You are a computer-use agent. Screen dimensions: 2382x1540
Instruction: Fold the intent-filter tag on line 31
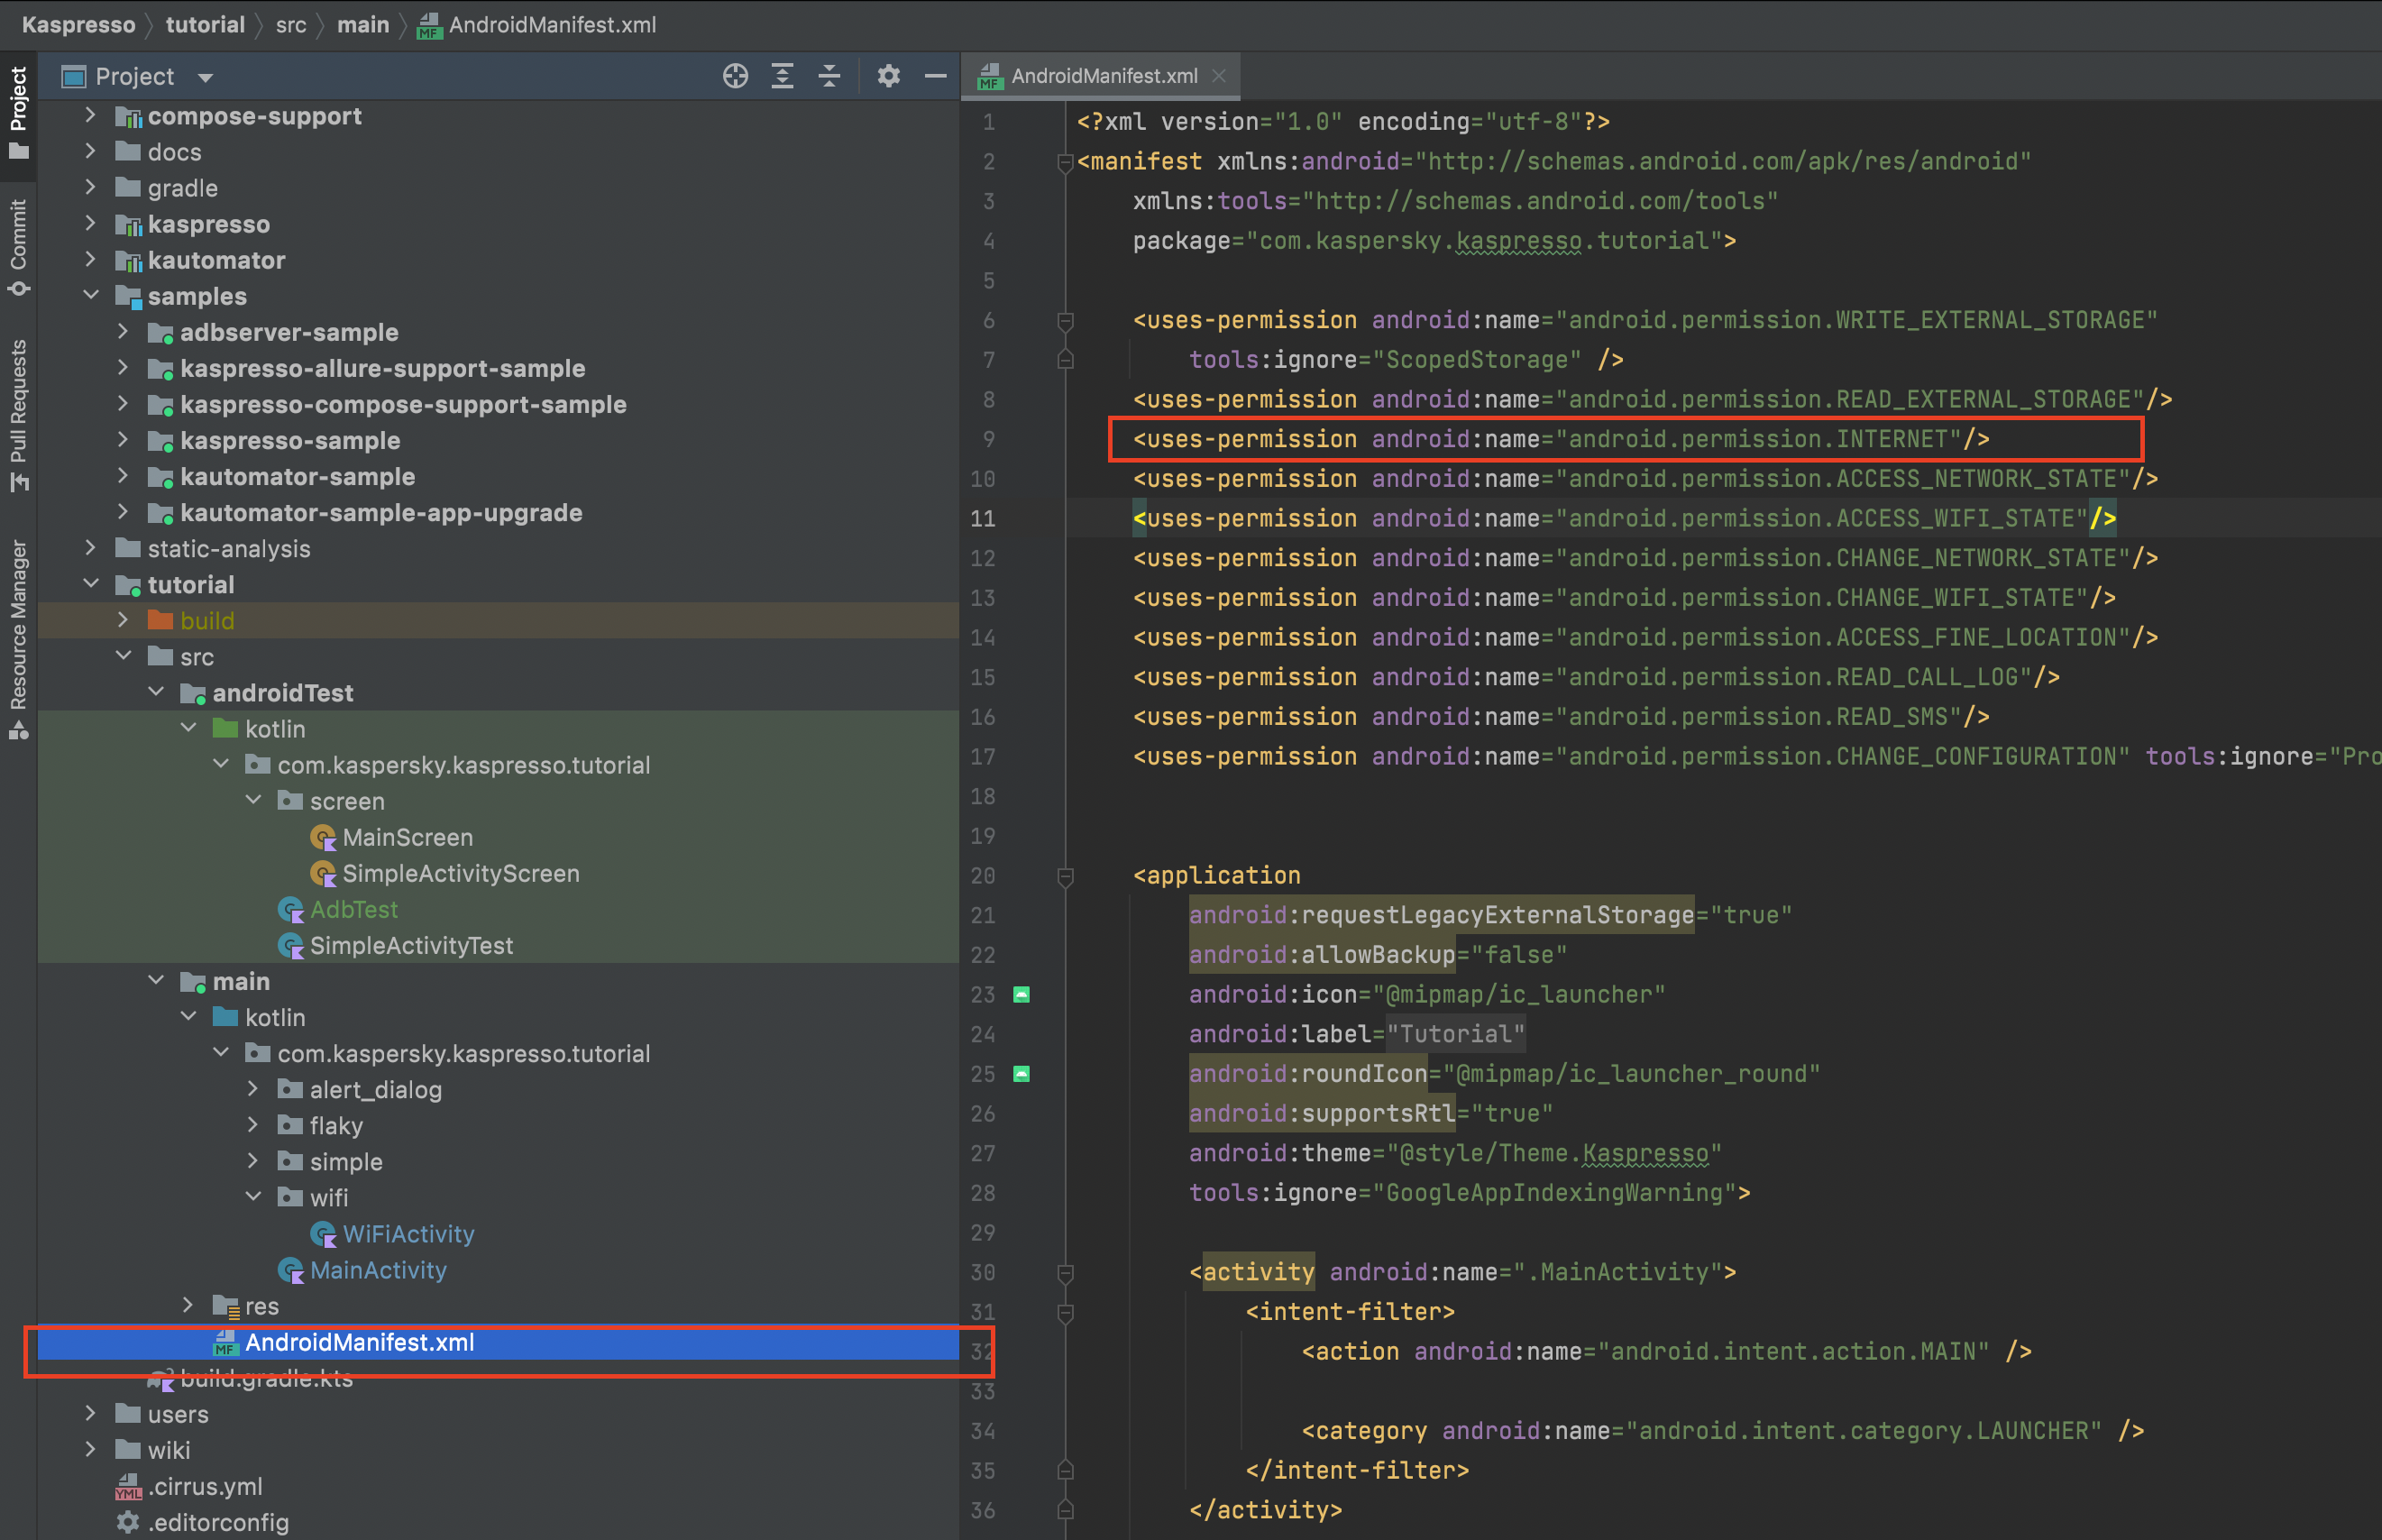(1065, 1312)
